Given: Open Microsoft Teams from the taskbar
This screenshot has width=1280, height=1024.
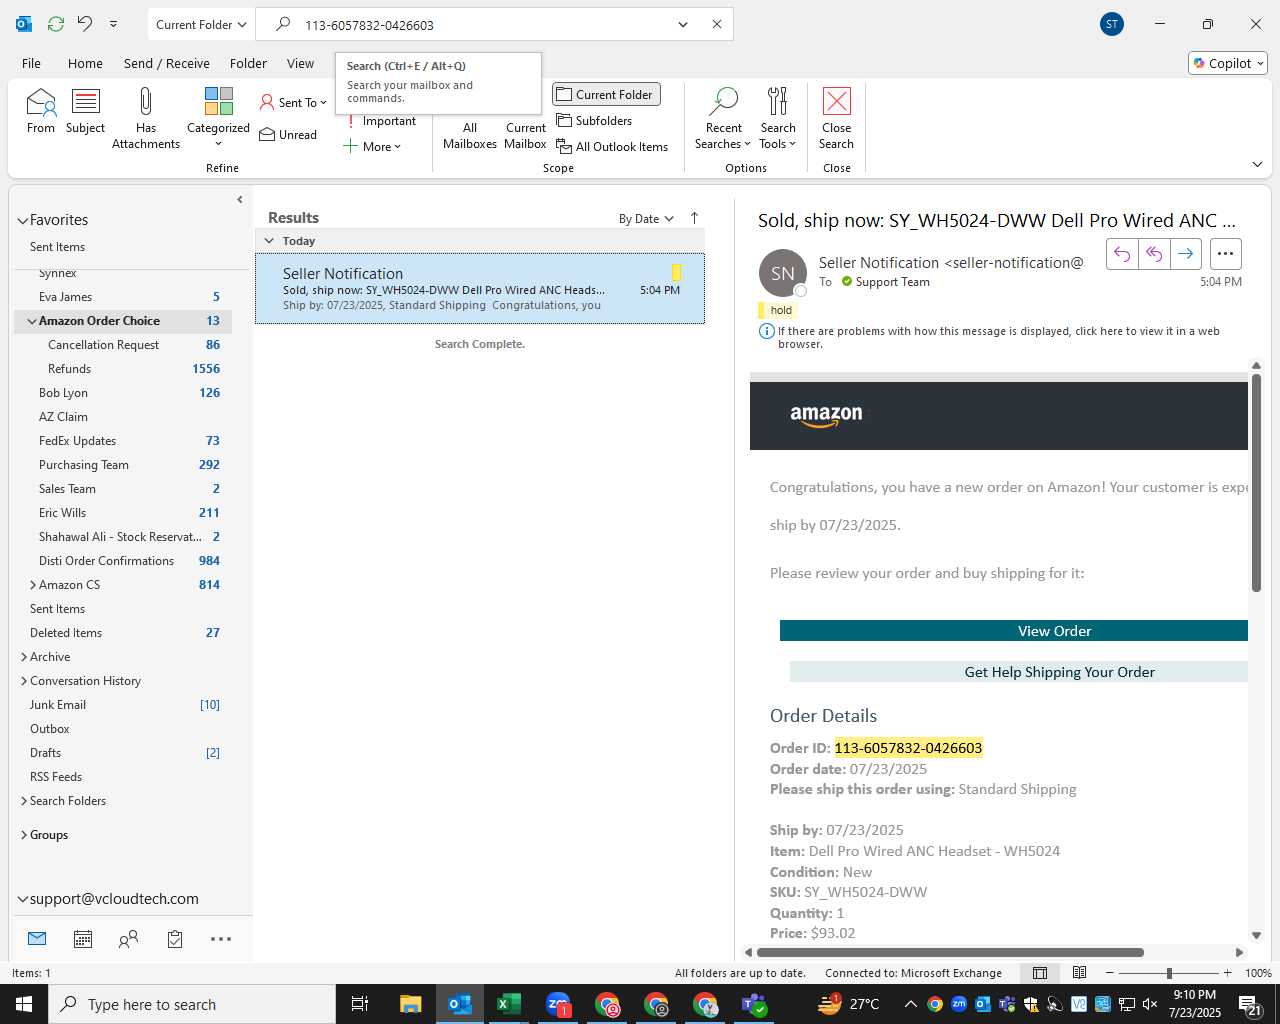Looking at the screenshot, I should click(x=753, y=1004).
